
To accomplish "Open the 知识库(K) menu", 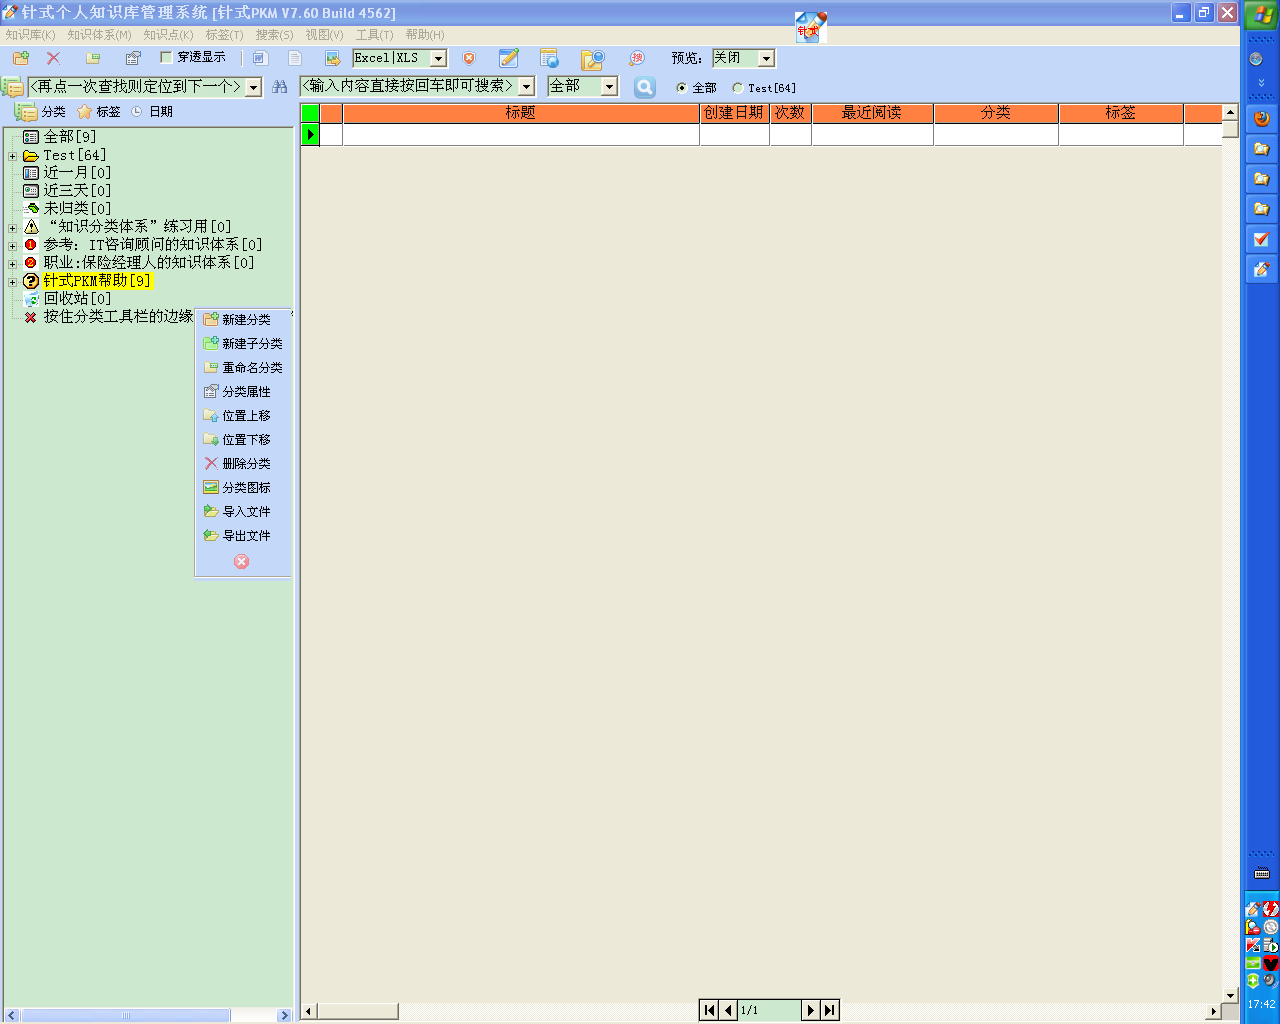I will click(30, 35).
